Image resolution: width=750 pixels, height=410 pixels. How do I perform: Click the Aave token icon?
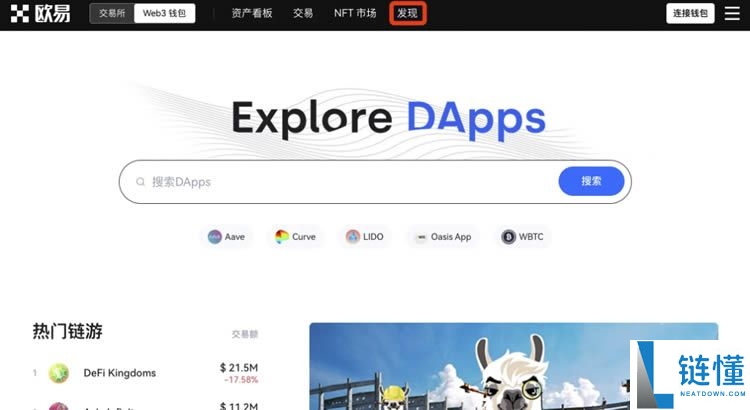214,237
